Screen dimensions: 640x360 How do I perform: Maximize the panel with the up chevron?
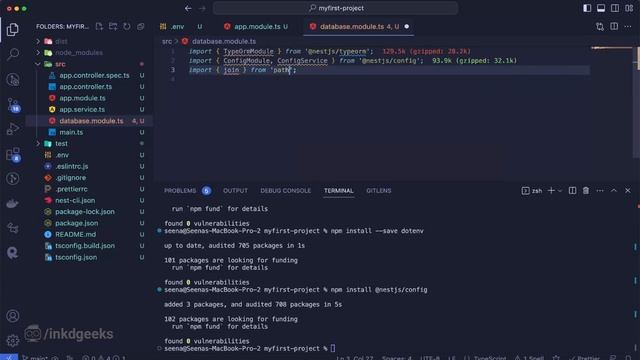[x=613, y=191]
